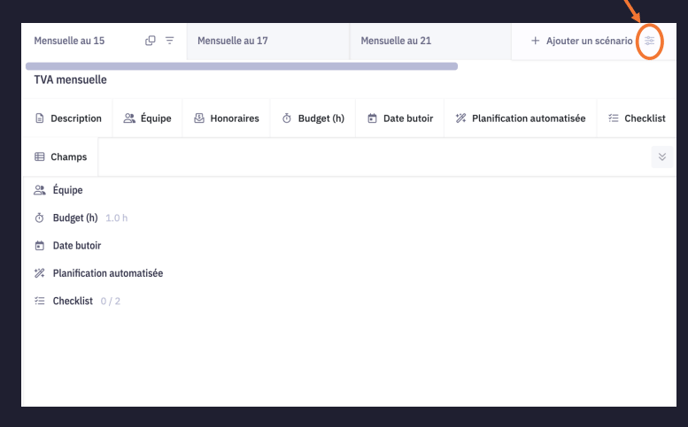Collapse sections with the double chevron button
This screenshot has height=427, width=688.
[x=661, y=157]
